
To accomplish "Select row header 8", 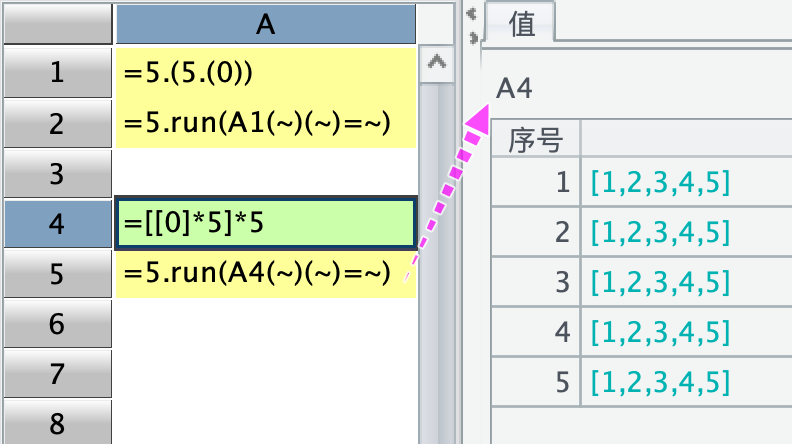I will pos(58,422).
